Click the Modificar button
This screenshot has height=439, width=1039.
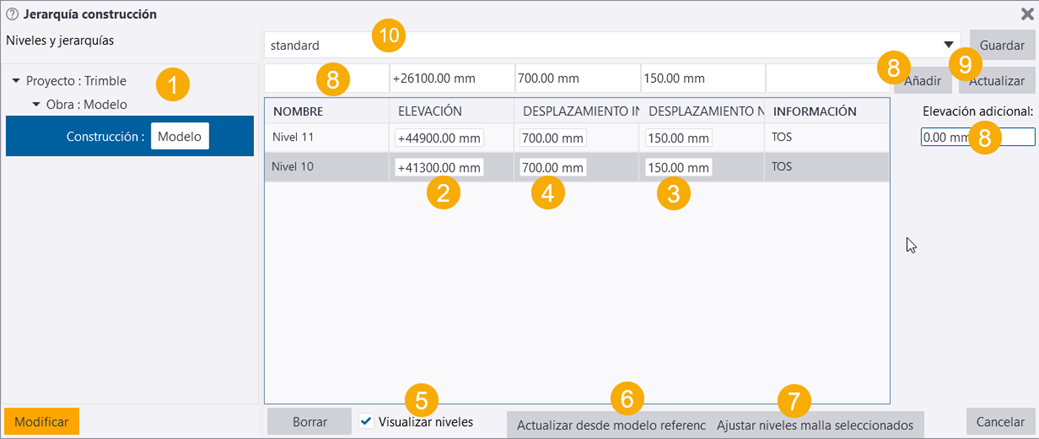click(42, 422)
